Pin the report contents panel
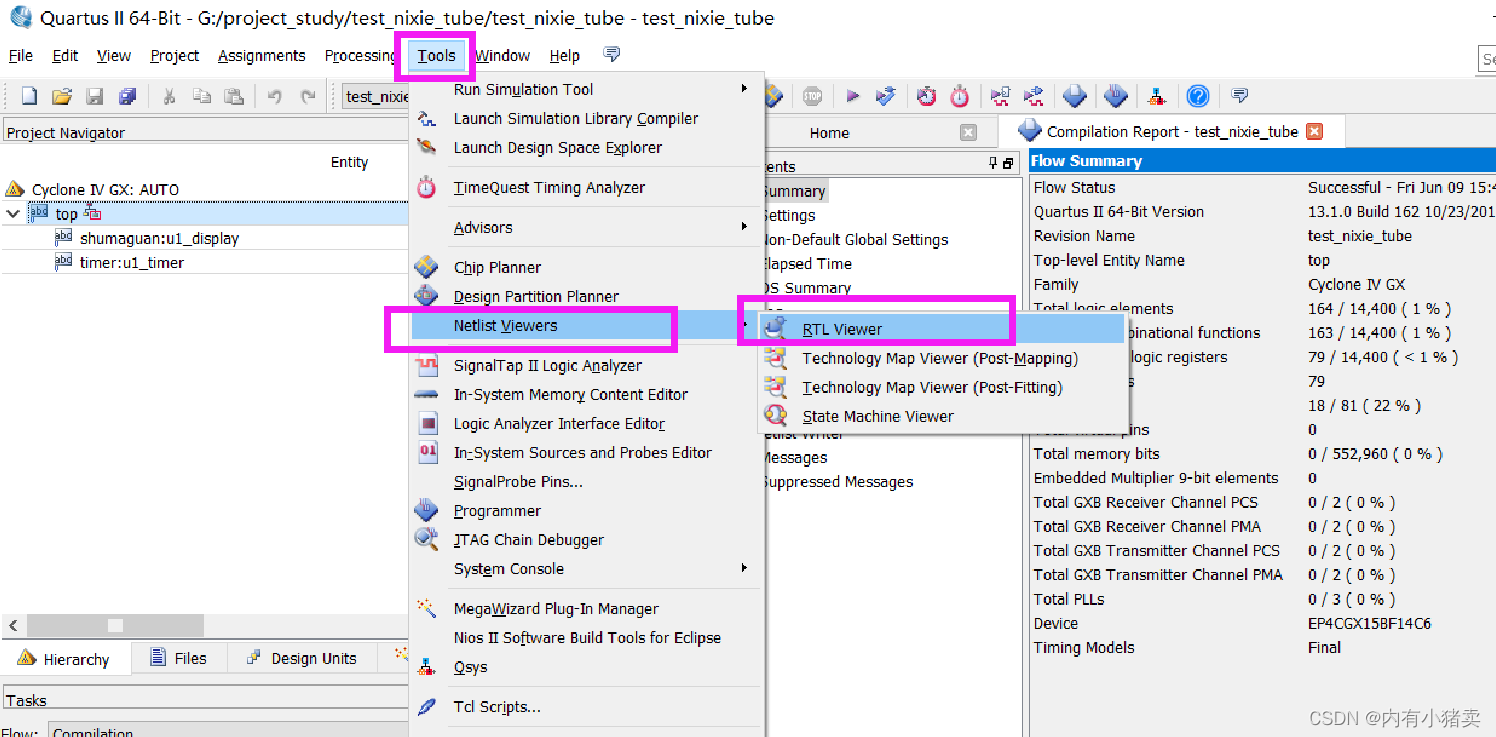 (x=993, y=164)
